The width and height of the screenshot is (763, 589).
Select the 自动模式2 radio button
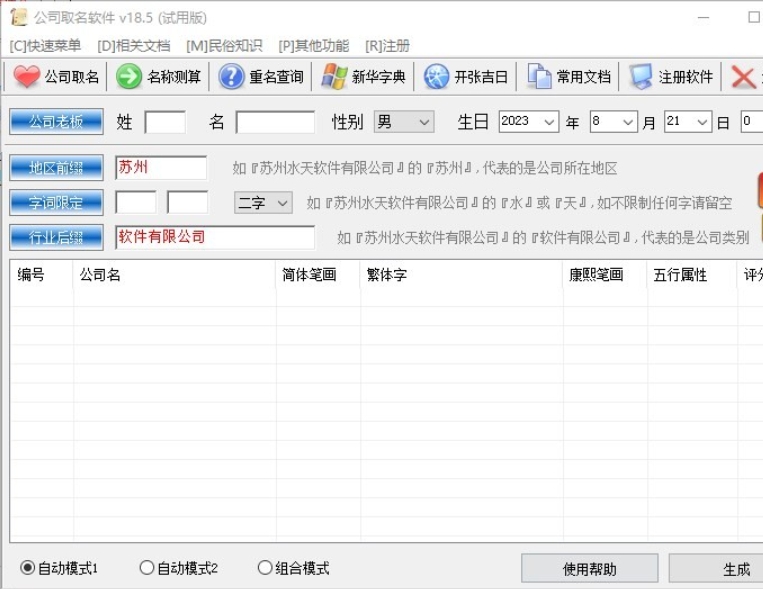(147, 568)
